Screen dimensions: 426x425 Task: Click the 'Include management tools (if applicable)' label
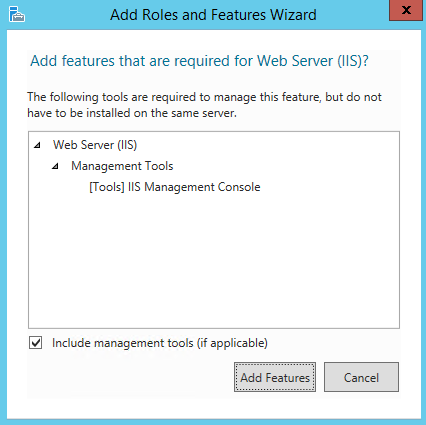(x=160, y=343)
